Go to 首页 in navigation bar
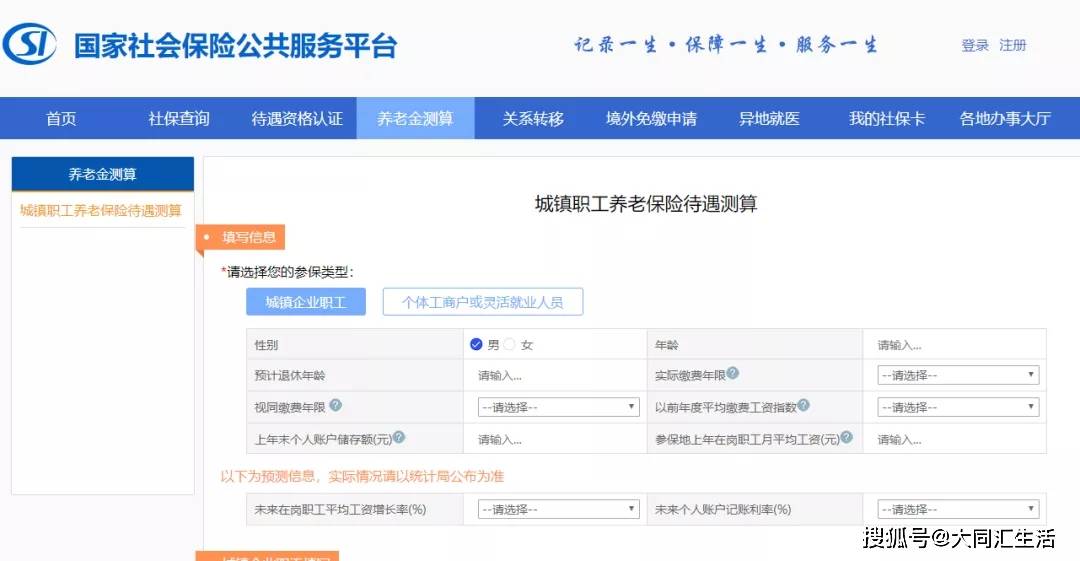The width and height of the screenshot is (1080, 561). 61,119
